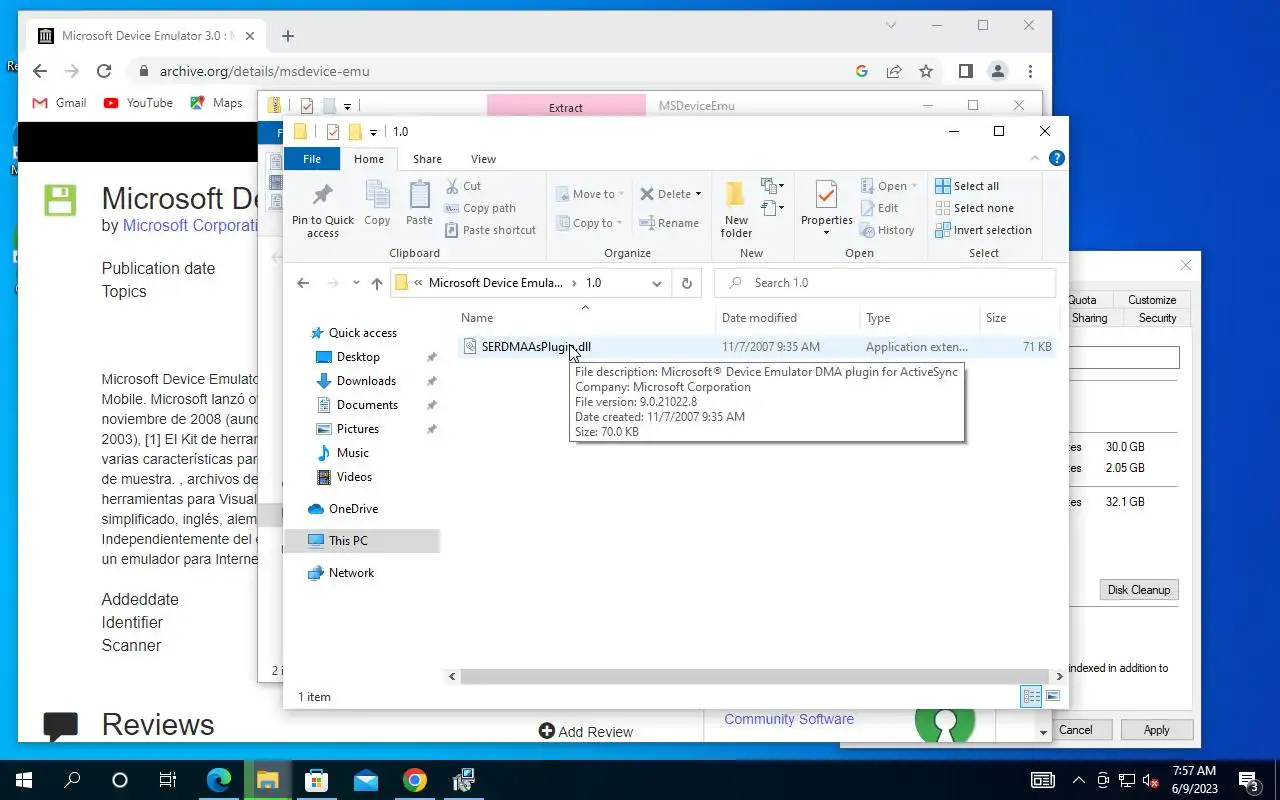The width and height of the screenshot is (1280, 800).
Task: Click Select all in Select group
Action: point(966,186)
